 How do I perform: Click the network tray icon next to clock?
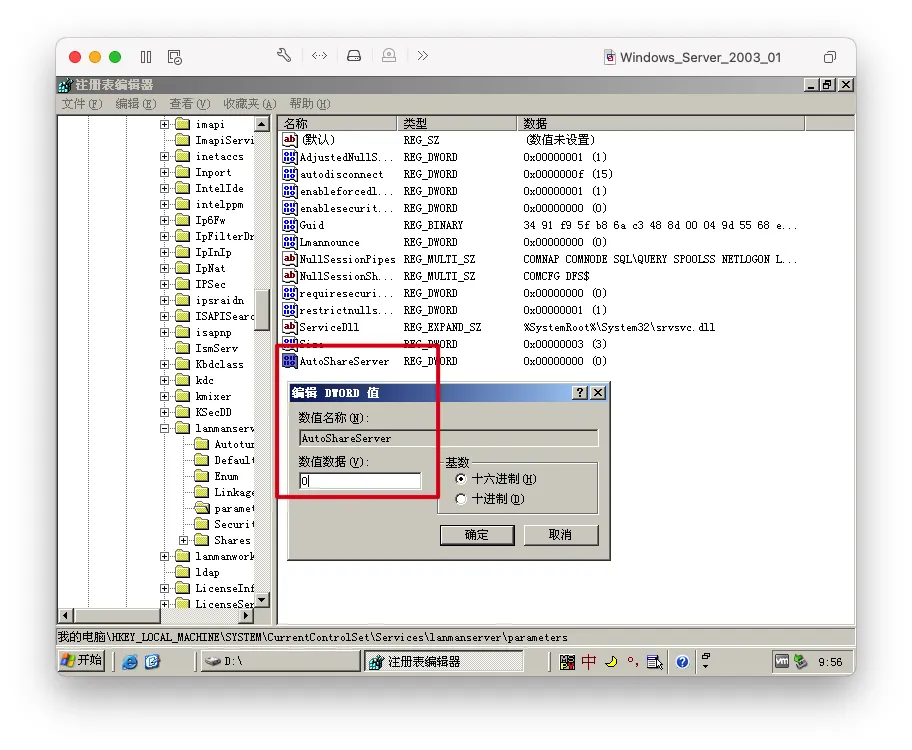pos(801,662)
